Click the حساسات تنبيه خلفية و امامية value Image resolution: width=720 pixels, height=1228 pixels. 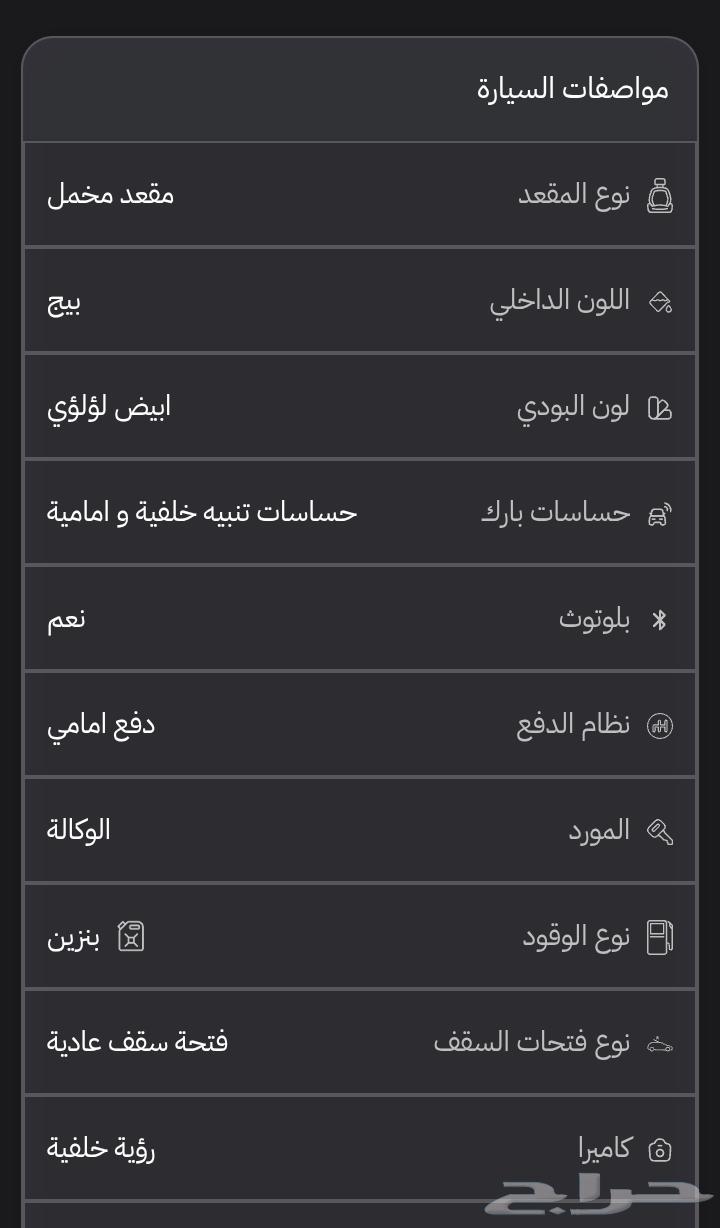click(202, 513)
